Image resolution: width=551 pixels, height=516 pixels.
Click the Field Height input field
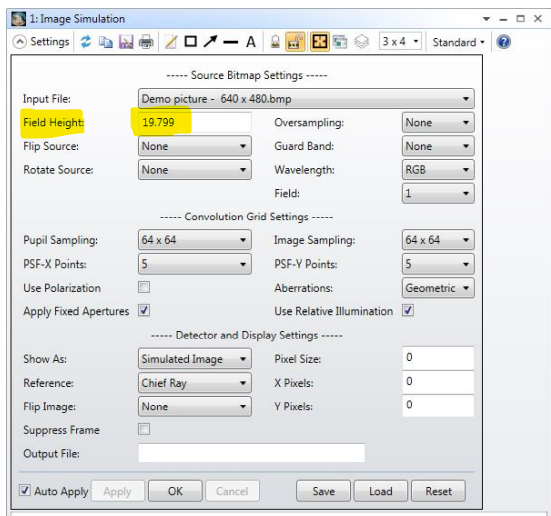coord(195,122)
